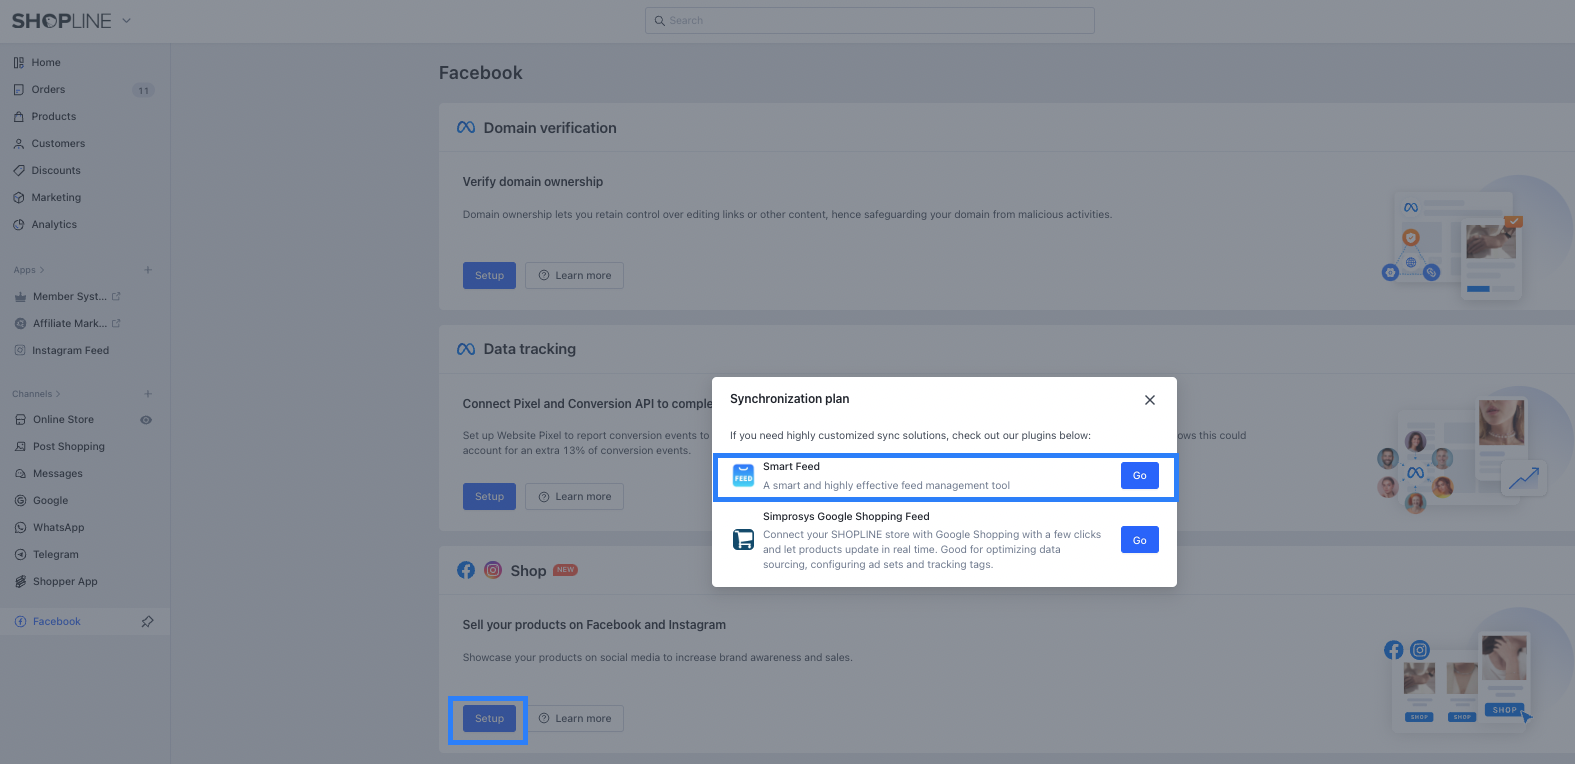This screenshot has width=1575, height=764.
Task: Close the Synchronization plan dialog
Action: 1150,400
